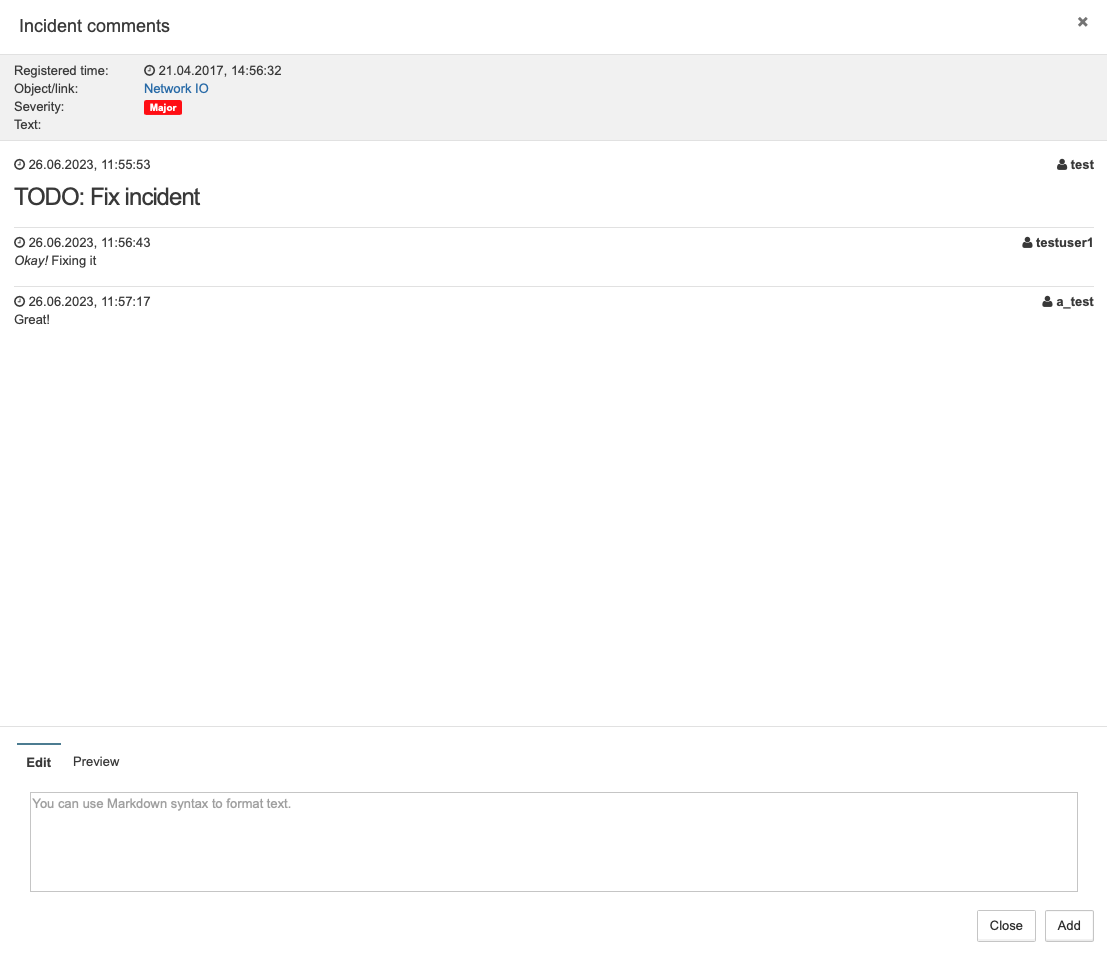This screenshot has width=1107, height=954.
Task: Click the 'Text:' label
Action: tap(28, 125)
